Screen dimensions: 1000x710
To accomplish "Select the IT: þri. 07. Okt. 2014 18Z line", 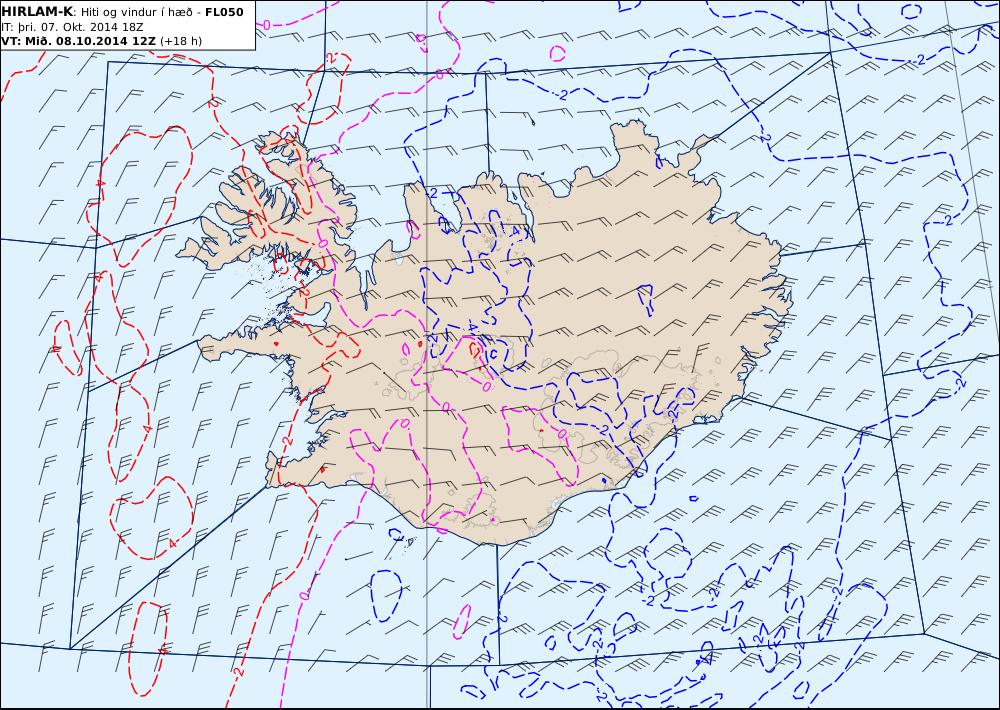I will 72,27.
